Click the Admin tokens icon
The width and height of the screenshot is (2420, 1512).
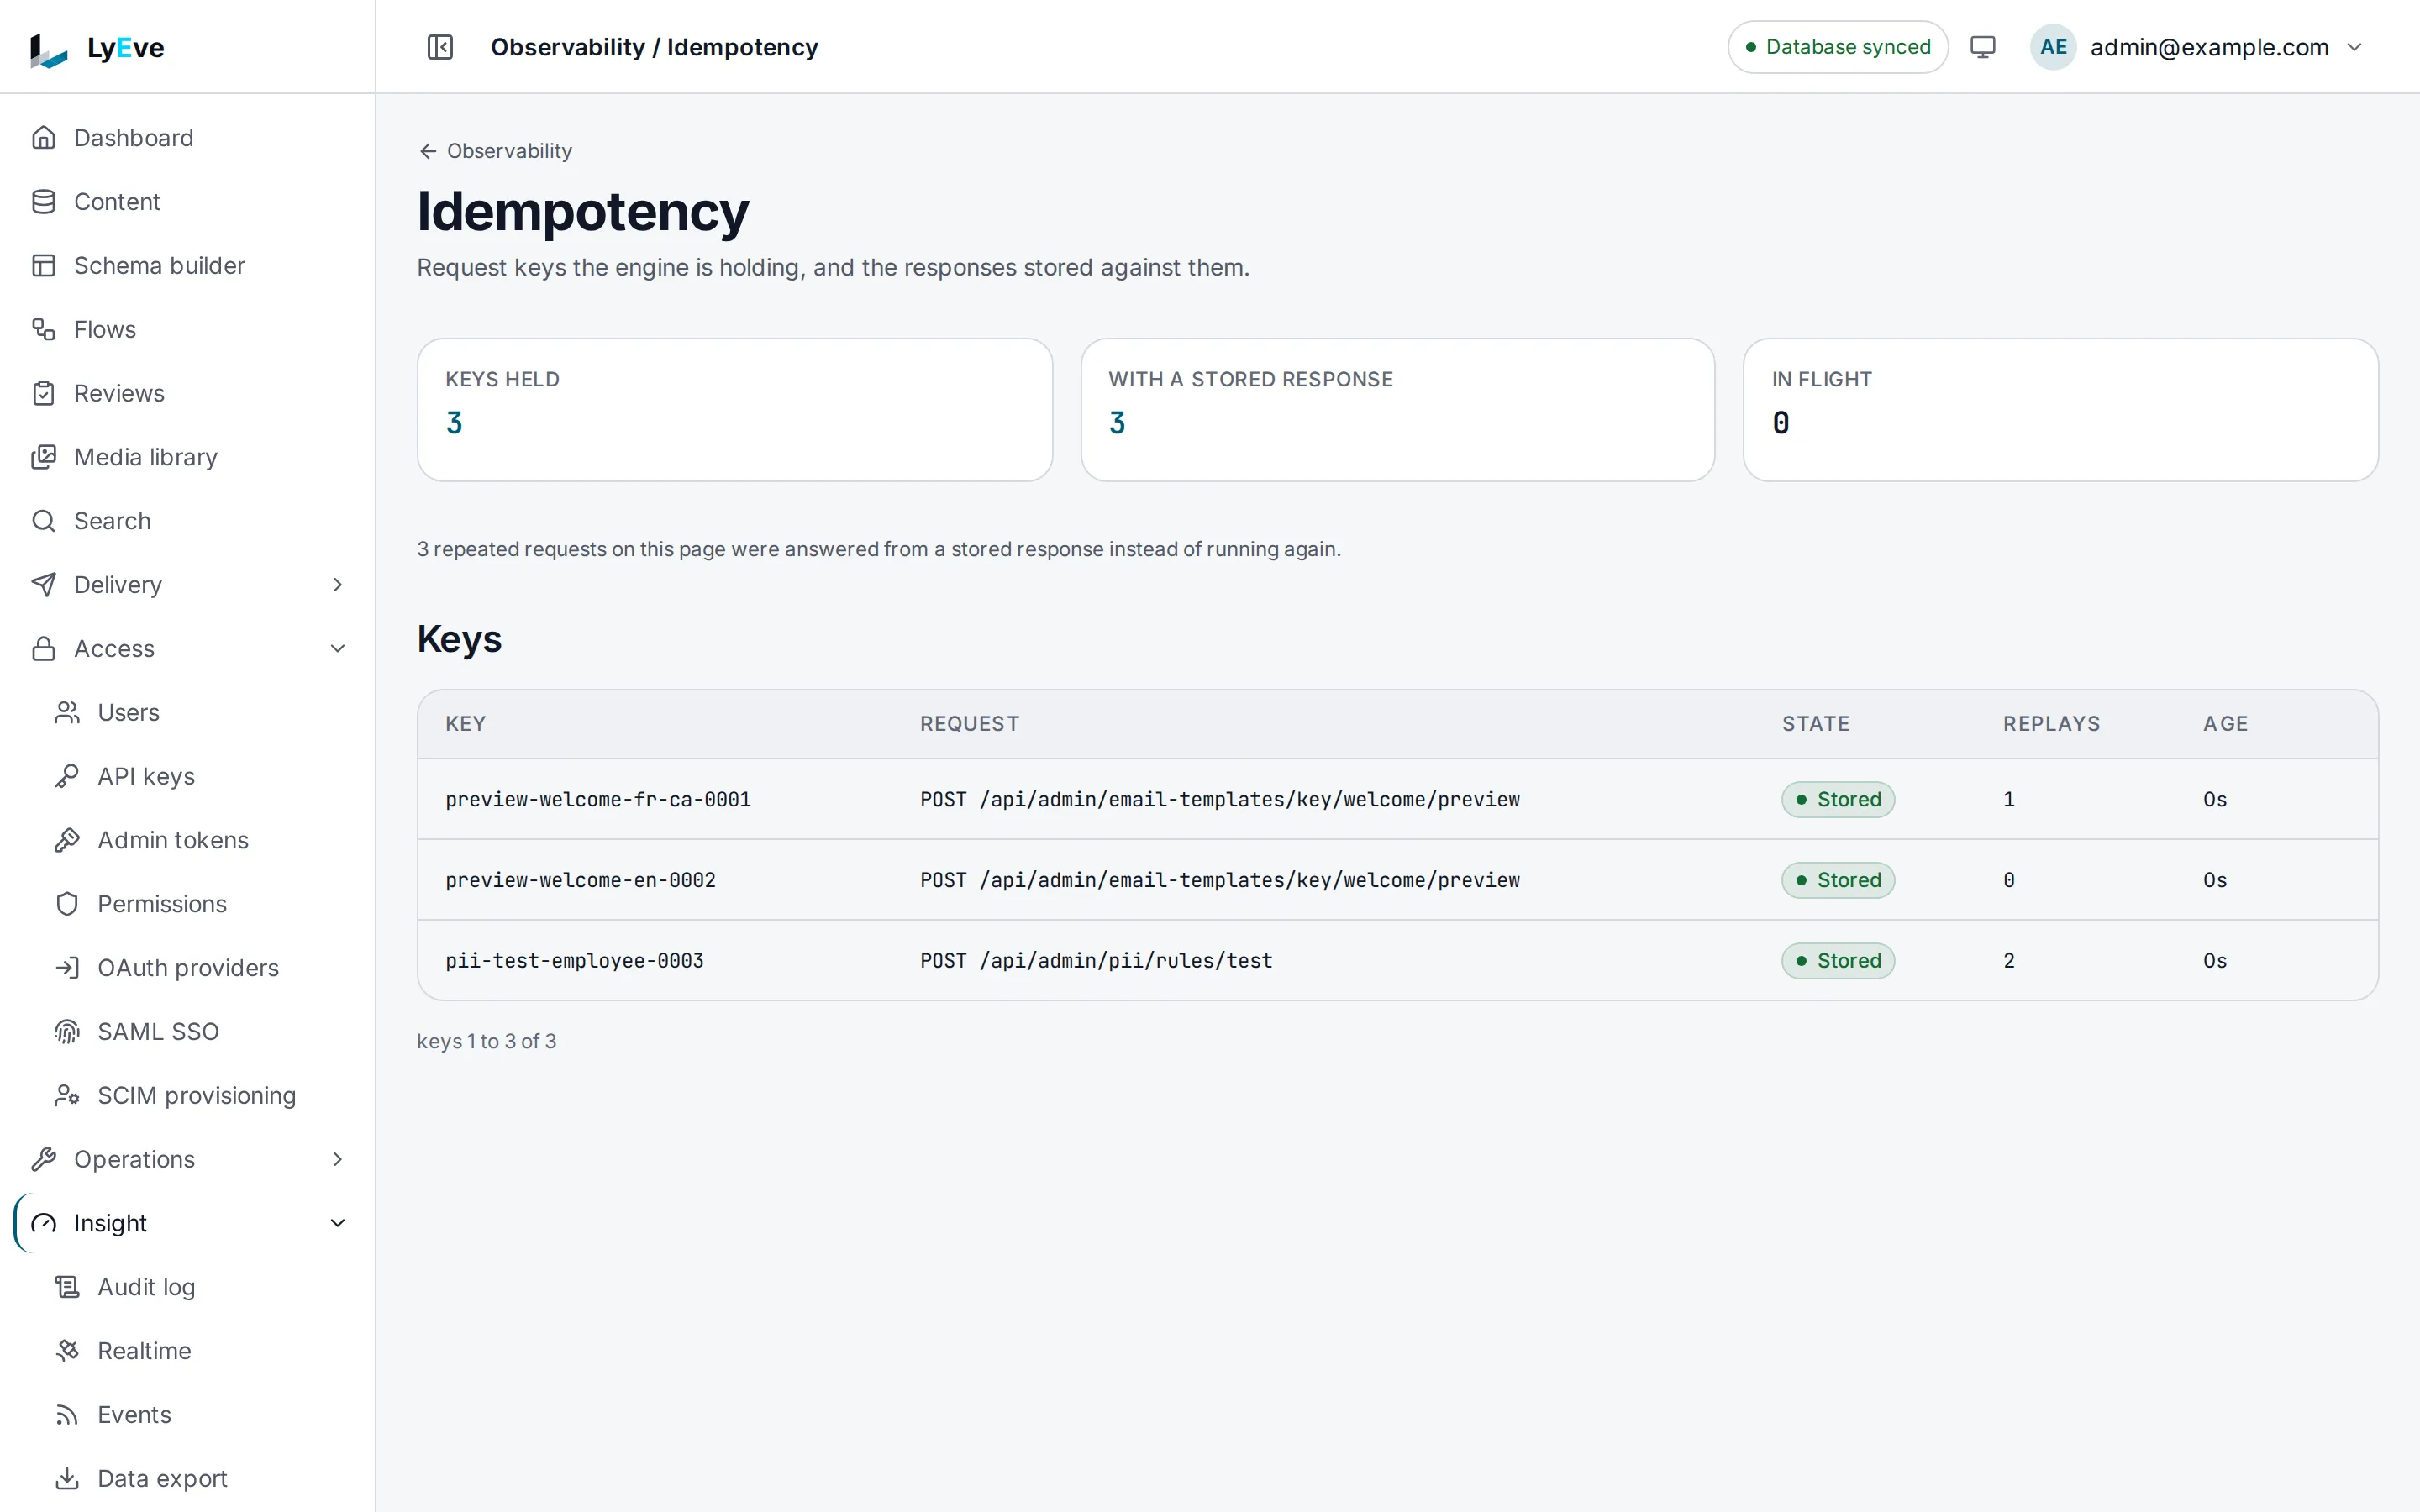(67, 840)
